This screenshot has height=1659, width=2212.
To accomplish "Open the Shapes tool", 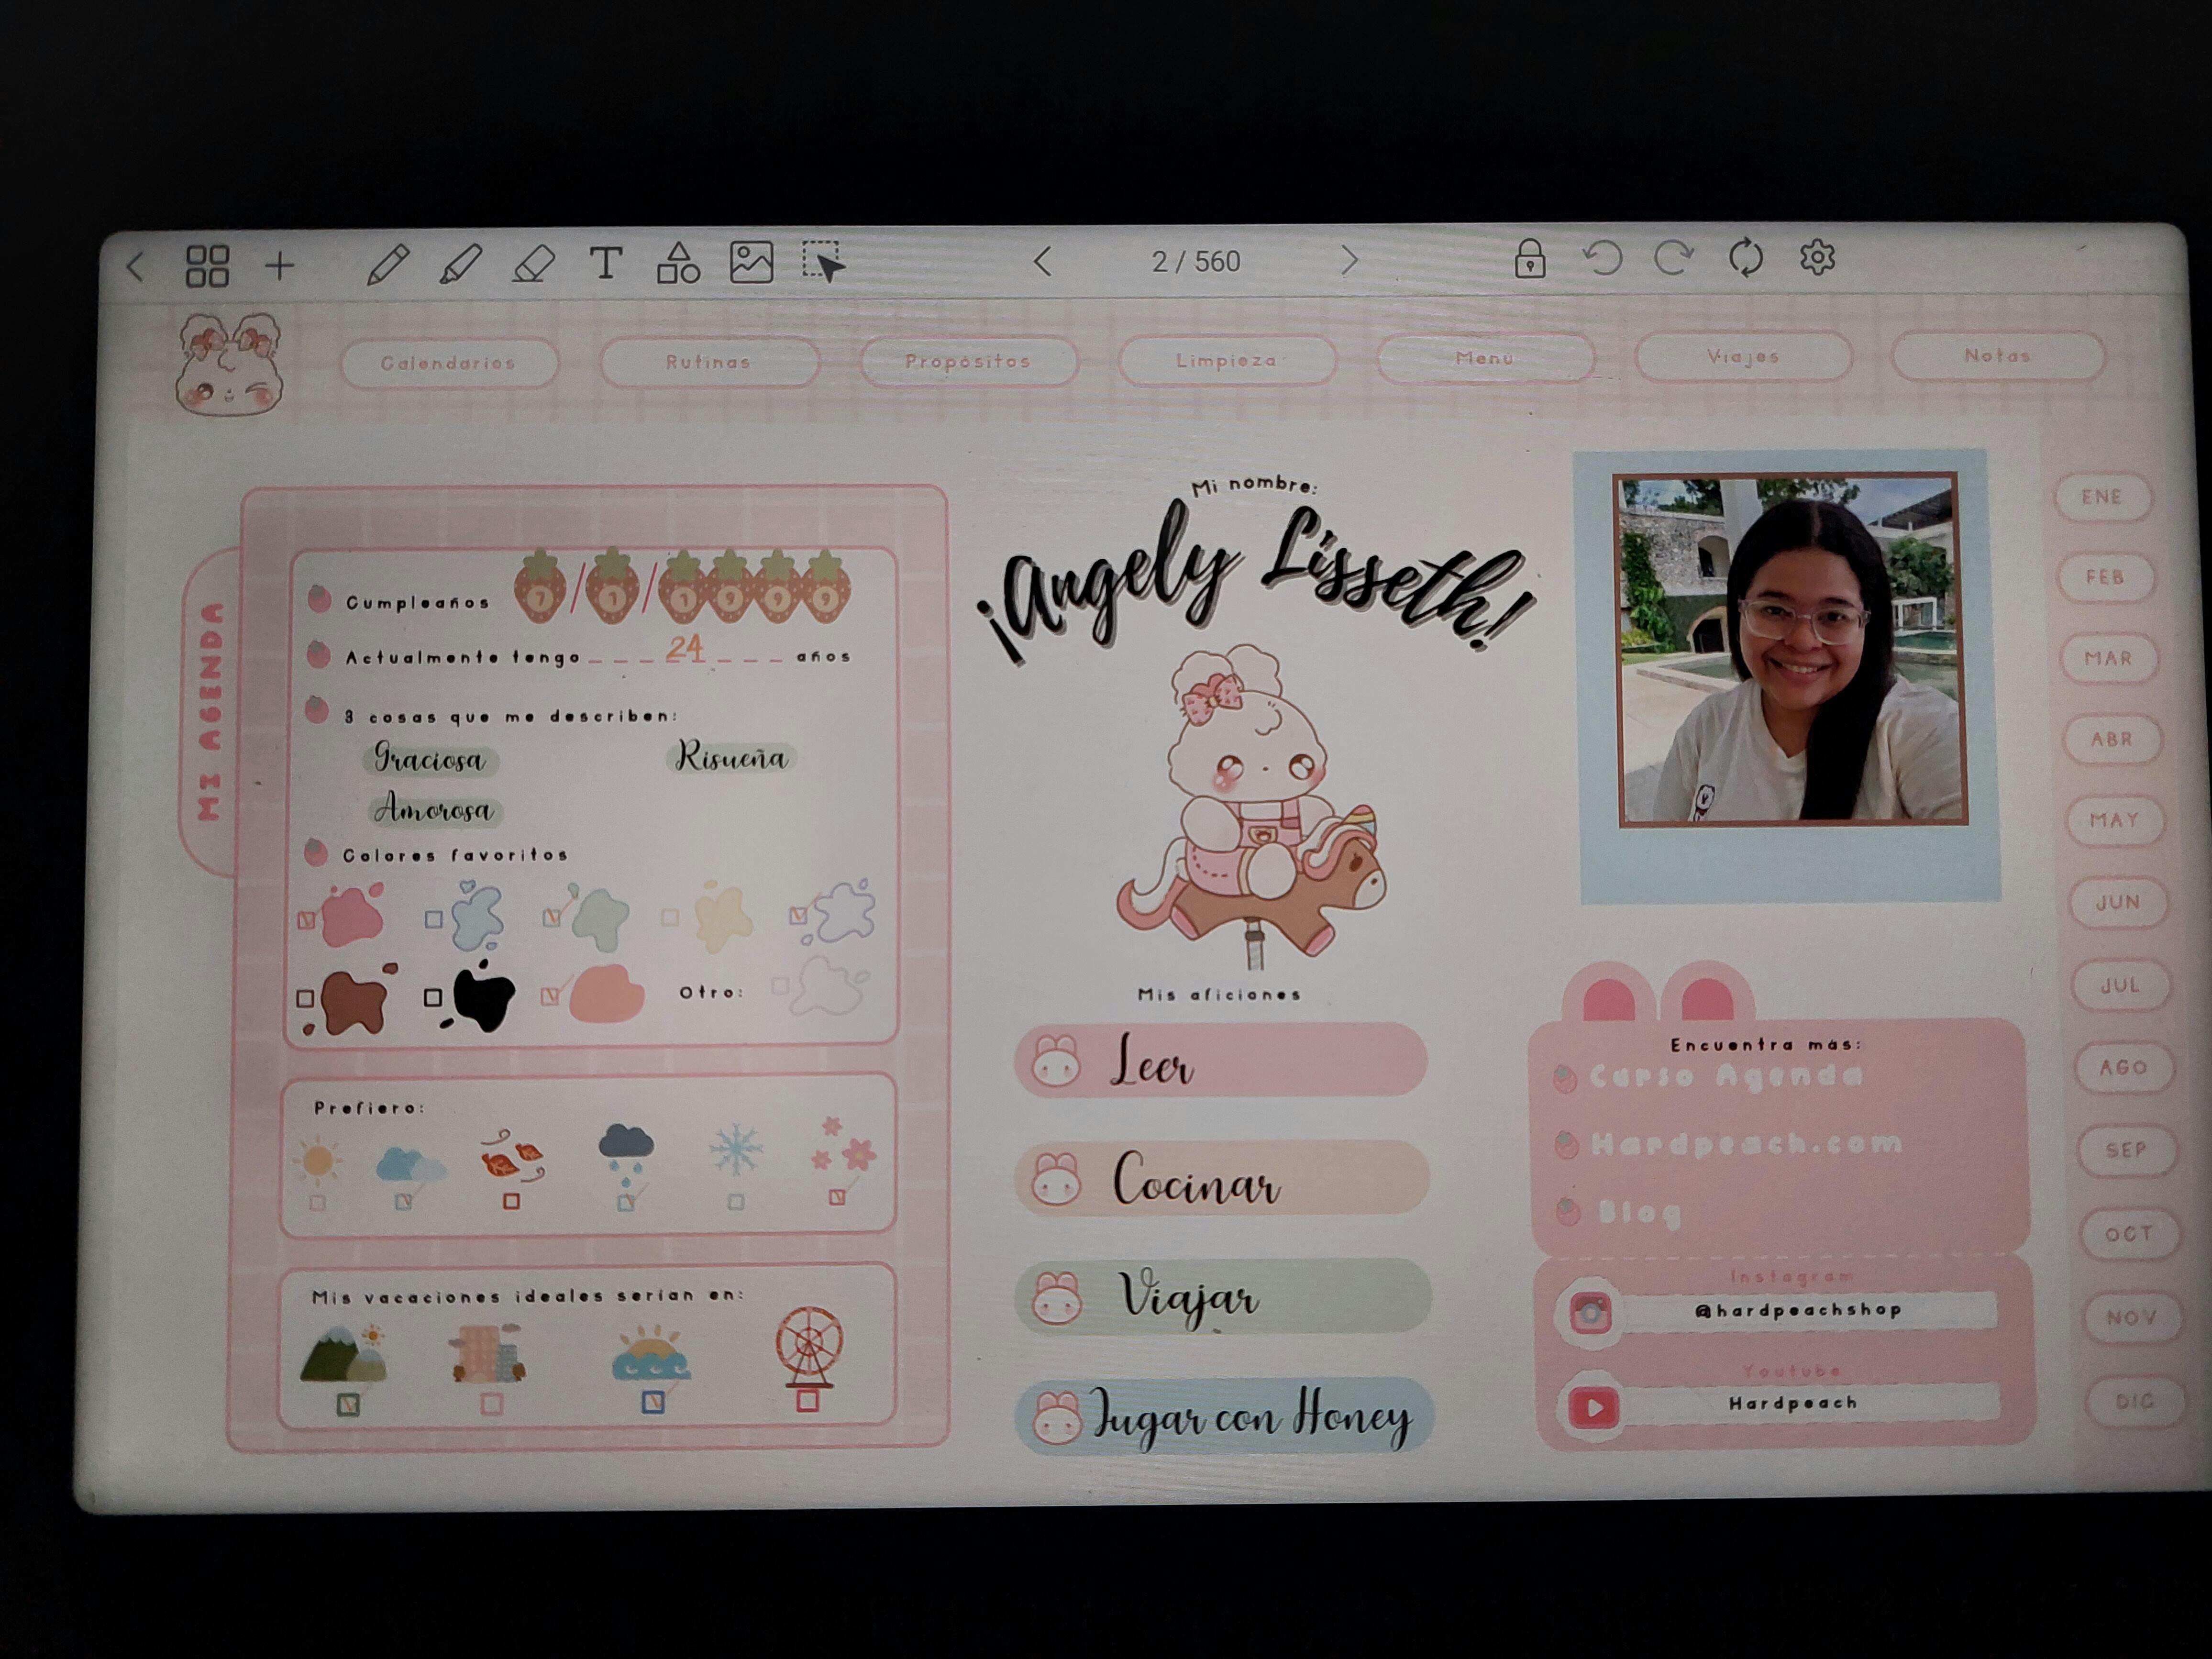I will (678, 263).
